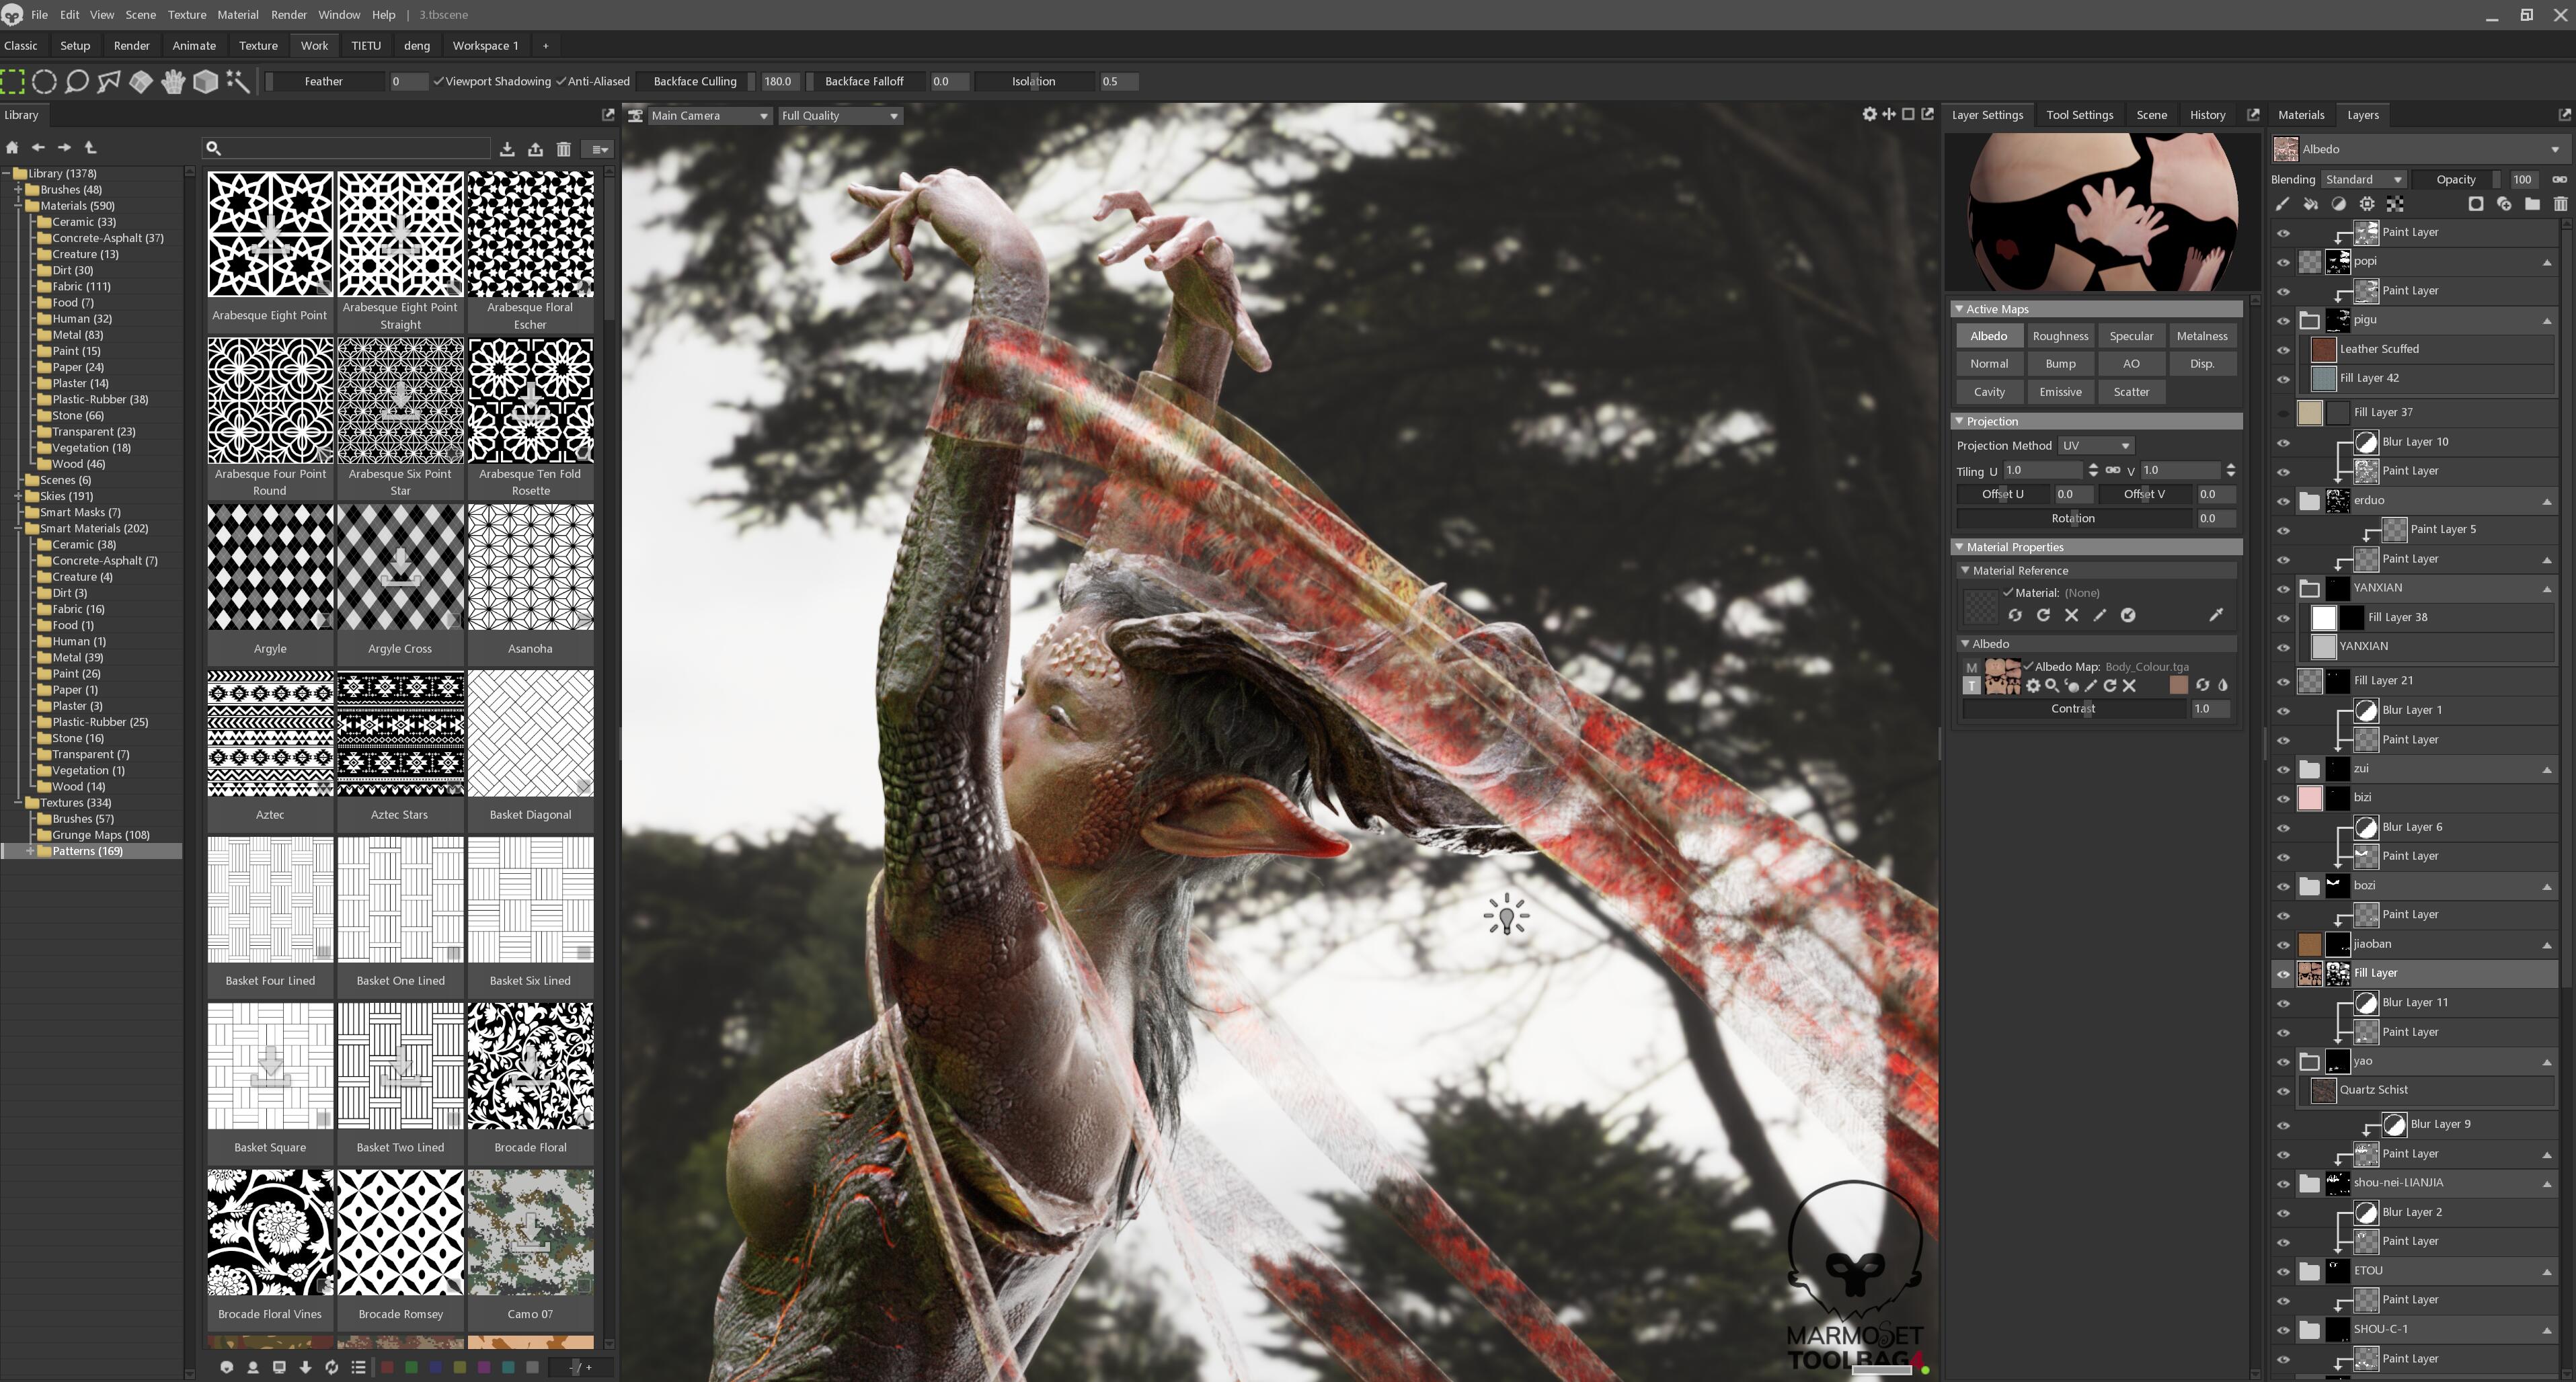Select the Roughness active map button
Viewport: 2576px width, 1382px height.
click(2060, 336)
